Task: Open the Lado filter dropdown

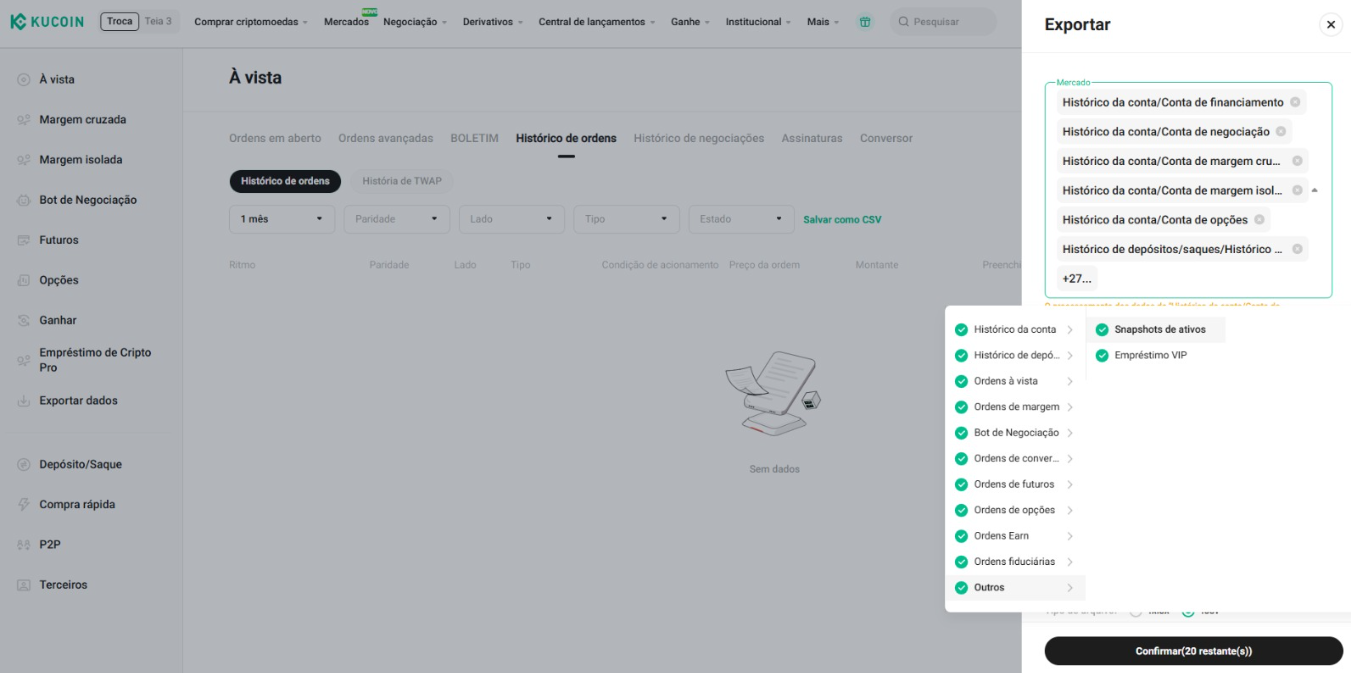Action: (x=512, y=219)
